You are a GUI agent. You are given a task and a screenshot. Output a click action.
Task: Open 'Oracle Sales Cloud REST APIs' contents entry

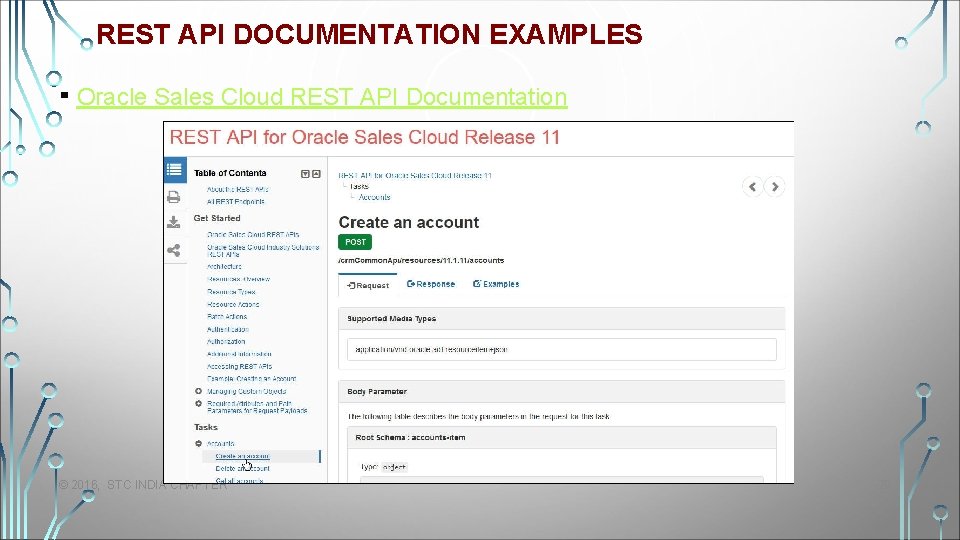click(x=253, y=234)
